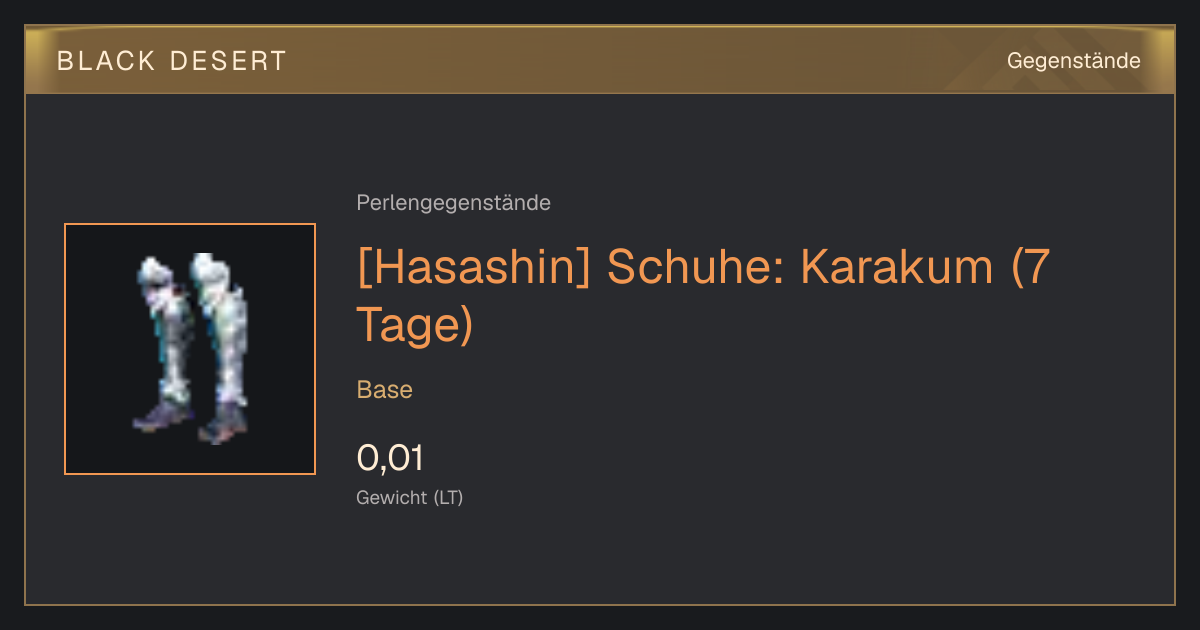1200x630 pixels.
Task: Click the 0,01 weight value
Action: point(390,458)
